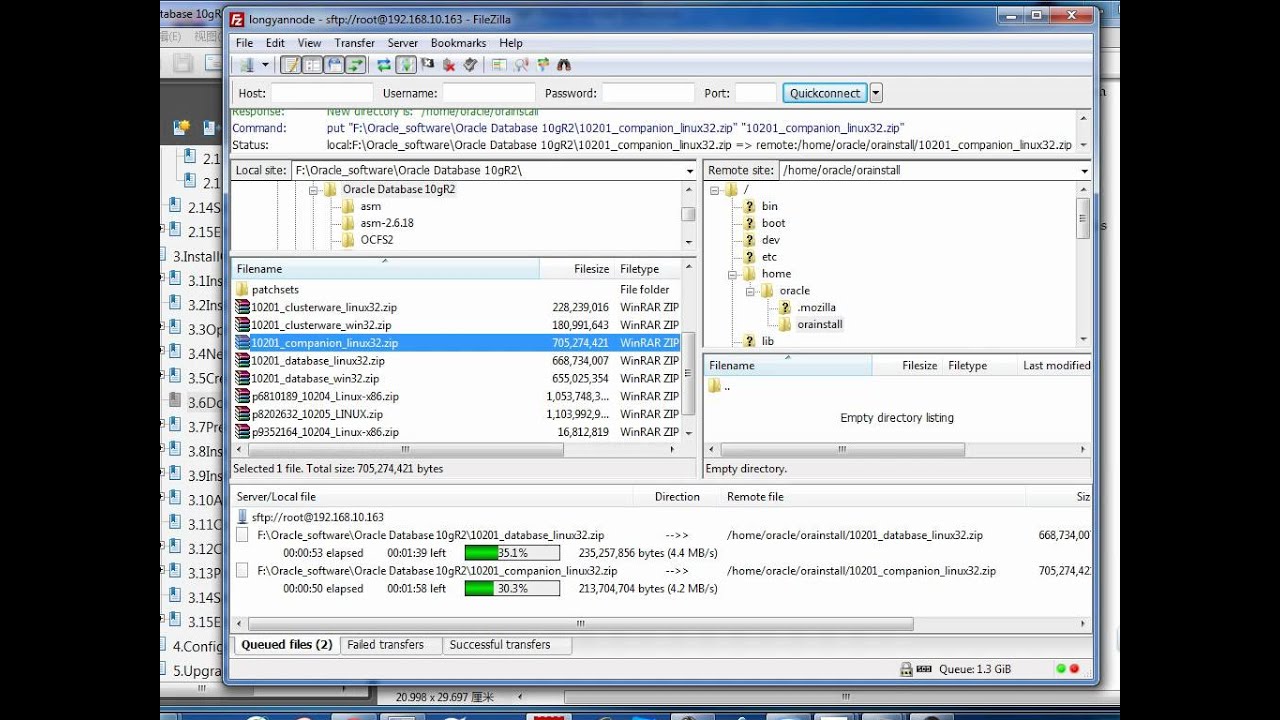The width and height of the screenshot is (1280, 720).
Task: Open the Transfer menu
Action: 355,43
